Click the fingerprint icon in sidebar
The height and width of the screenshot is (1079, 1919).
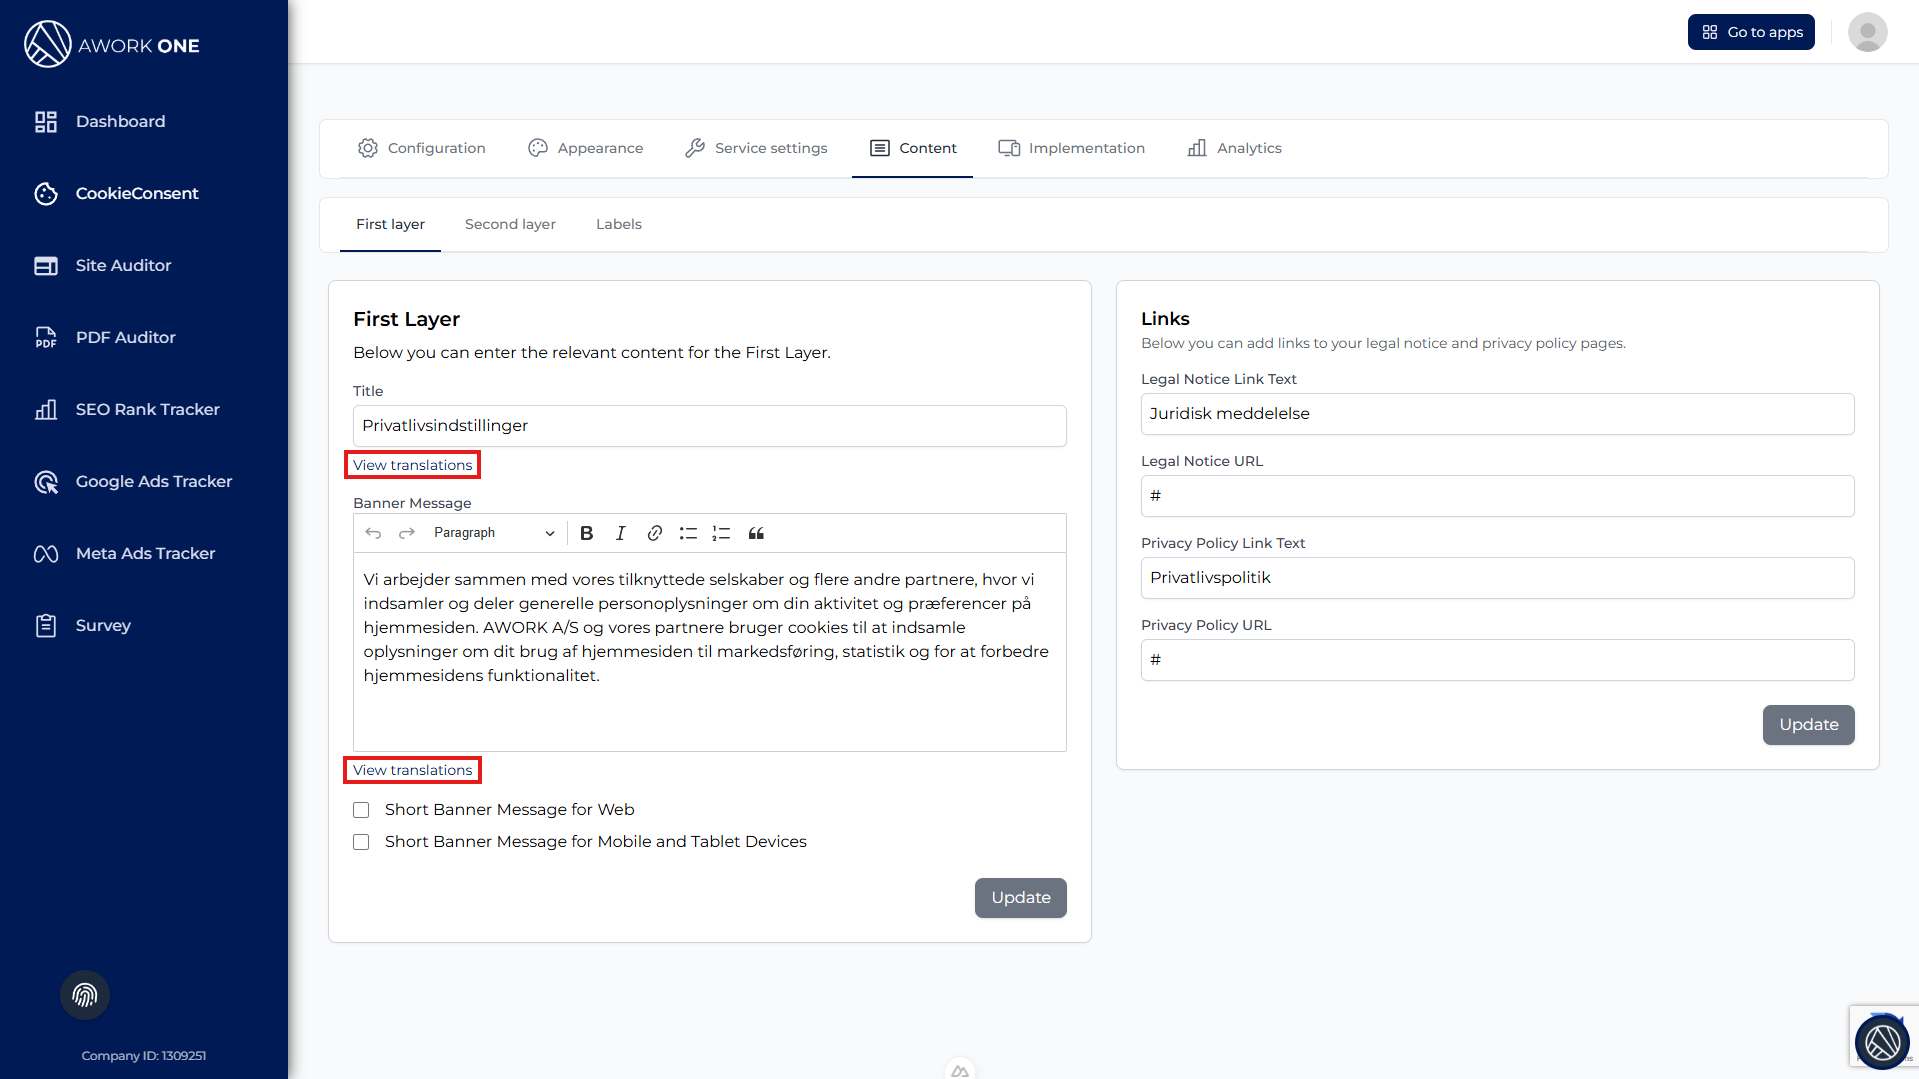pos(85,995)
